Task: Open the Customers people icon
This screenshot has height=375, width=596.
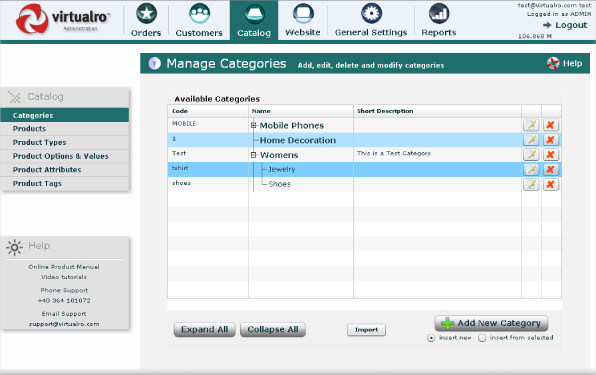Action: [x=199, y=13]
